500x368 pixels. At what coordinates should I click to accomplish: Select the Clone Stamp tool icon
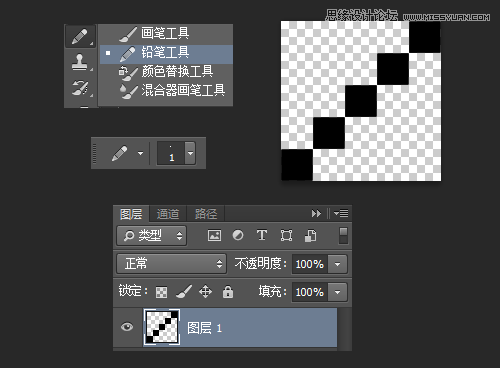click(x=80, y=62)
